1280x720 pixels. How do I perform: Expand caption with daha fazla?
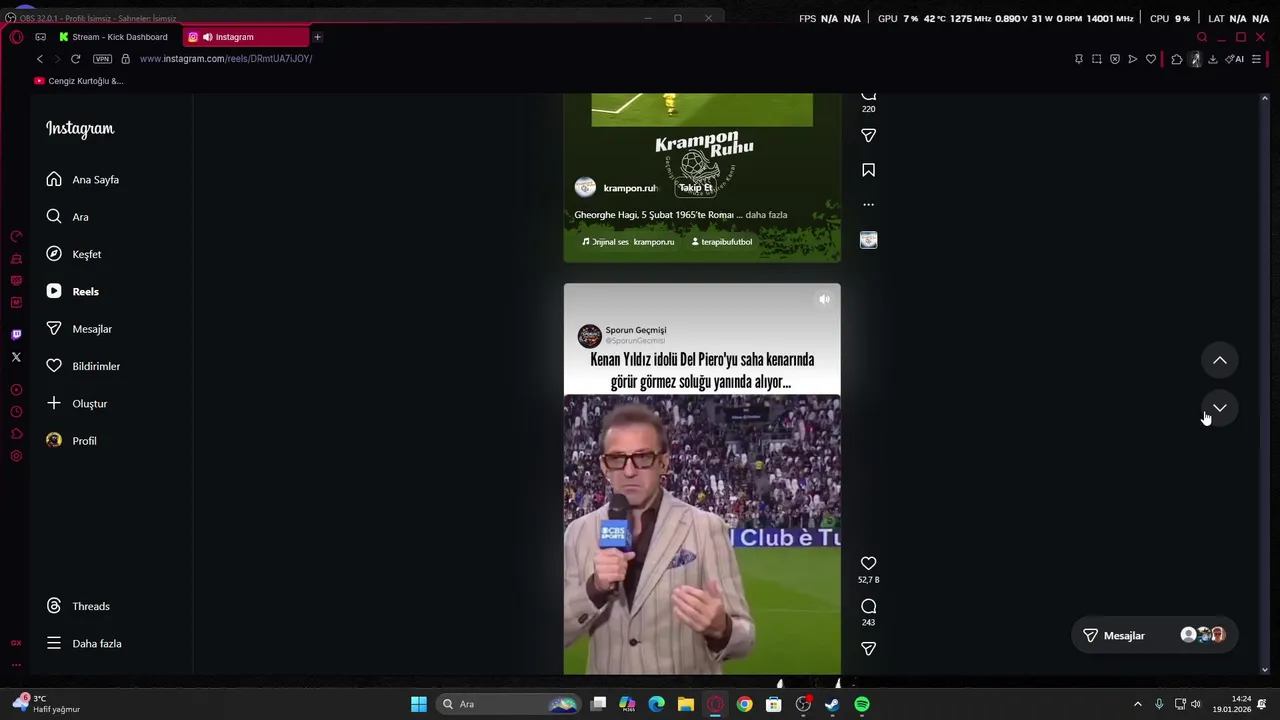click(766, 215)
